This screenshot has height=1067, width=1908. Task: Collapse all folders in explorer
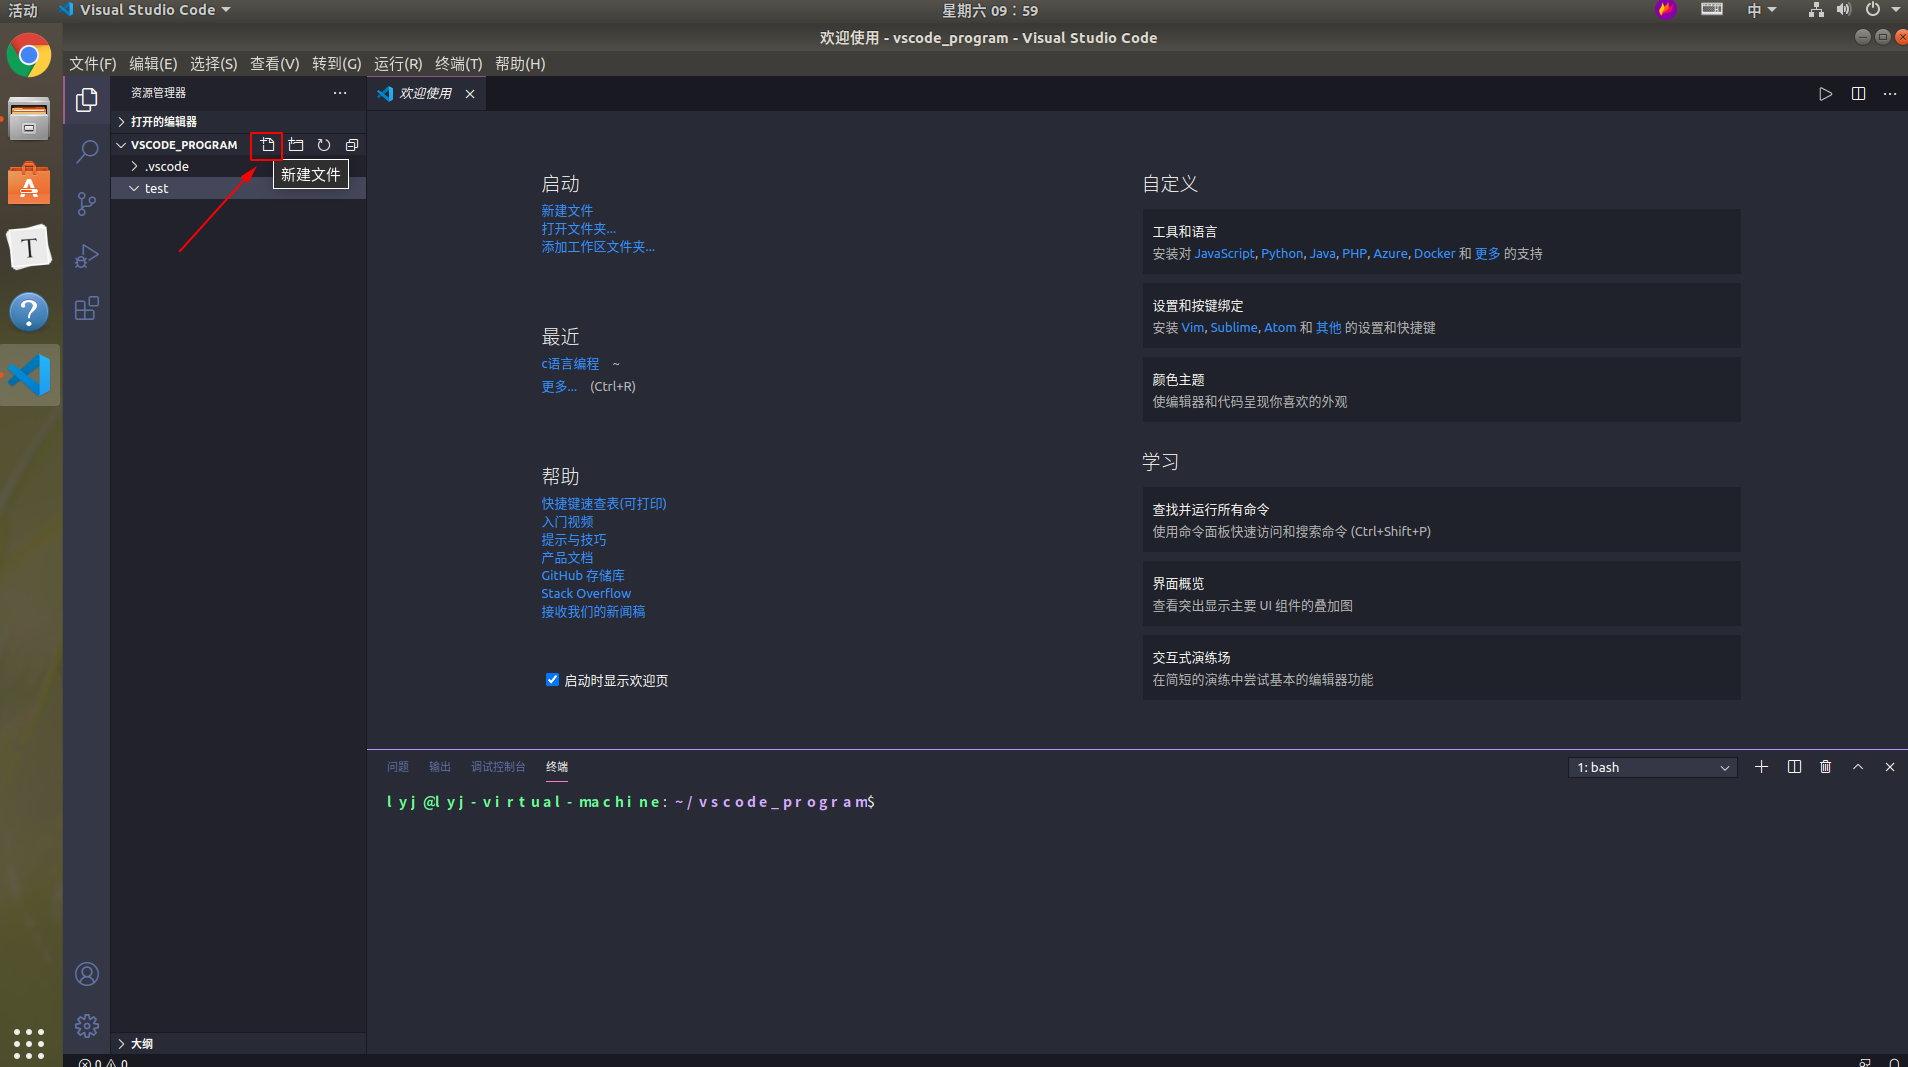tap(352, 145)
